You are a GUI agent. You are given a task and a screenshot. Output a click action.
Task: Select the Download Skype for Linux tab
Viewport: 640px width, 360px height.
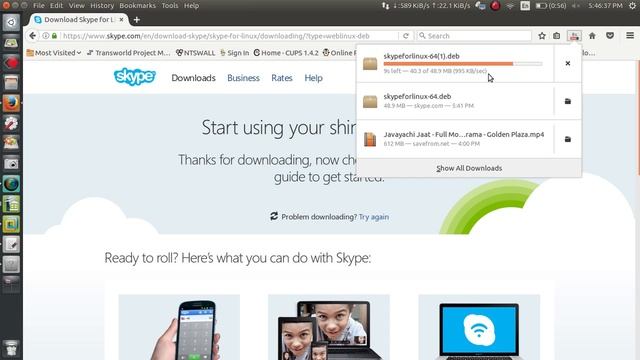tap(79, 20)
